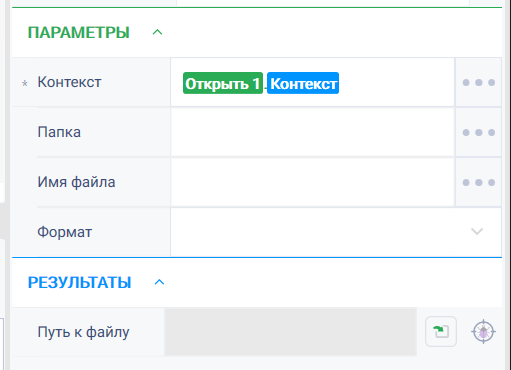This screenshot has width=511, height=370.
Task: Click the gray Путь к файлу result field
Action: [290, 332]
